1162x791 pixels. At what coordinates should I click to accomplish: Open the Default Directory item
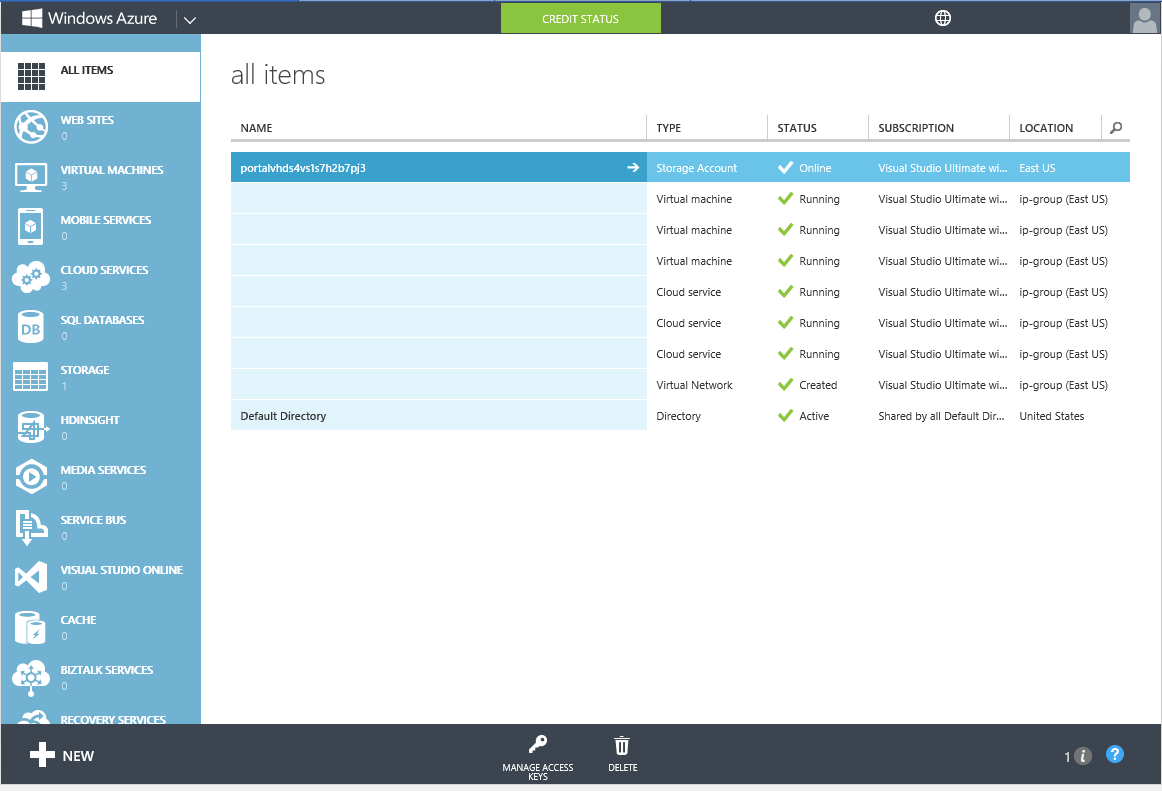click(x=283, y=416)
